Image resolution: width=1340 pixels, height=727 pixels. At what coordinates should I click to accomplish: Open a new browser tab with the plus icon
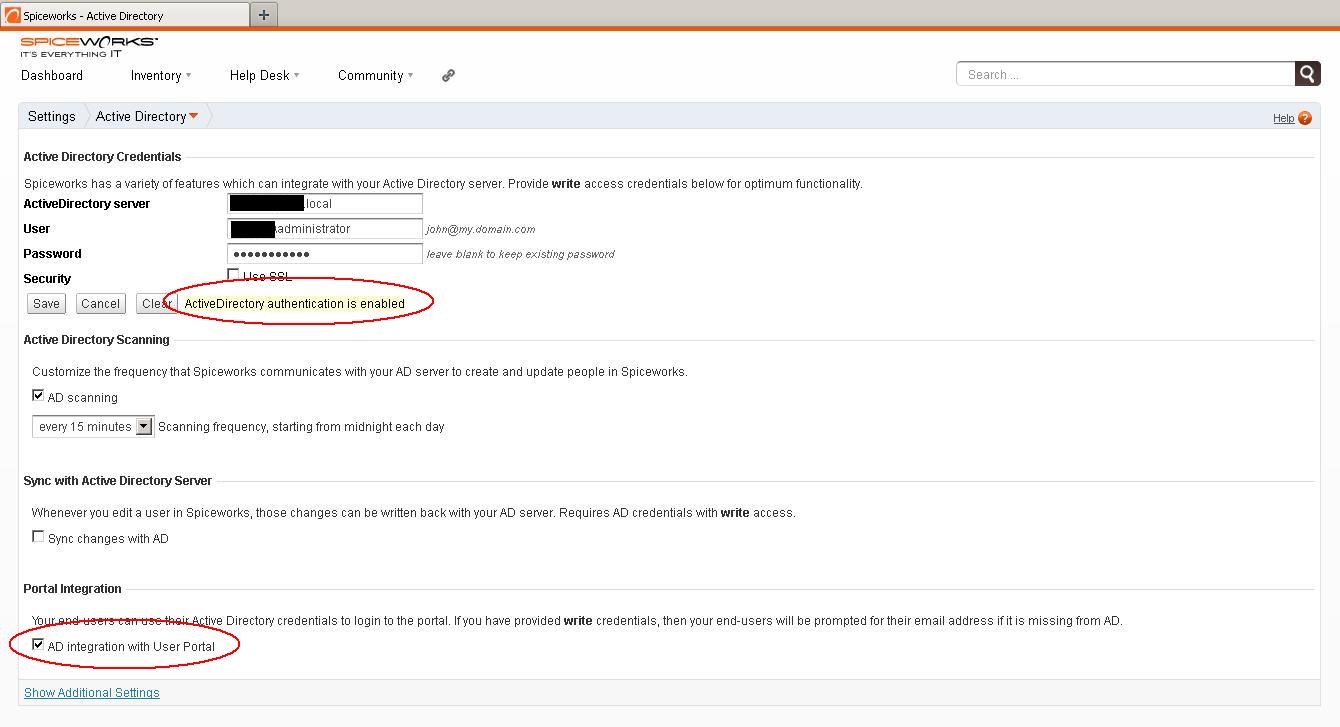pos(262,14)
